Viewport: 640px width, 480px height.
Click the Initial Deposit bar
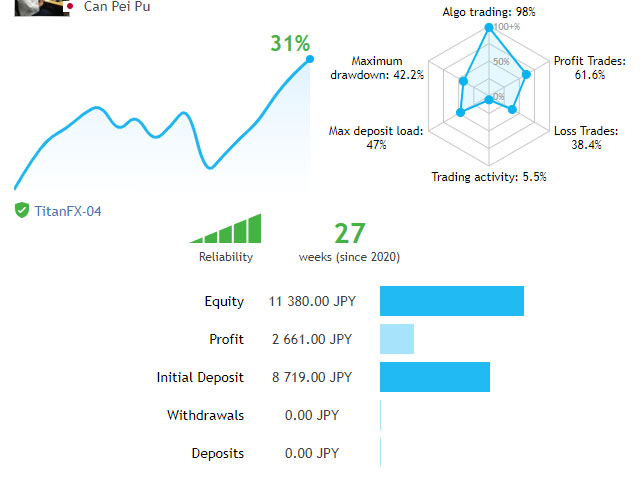click(435, 377)
